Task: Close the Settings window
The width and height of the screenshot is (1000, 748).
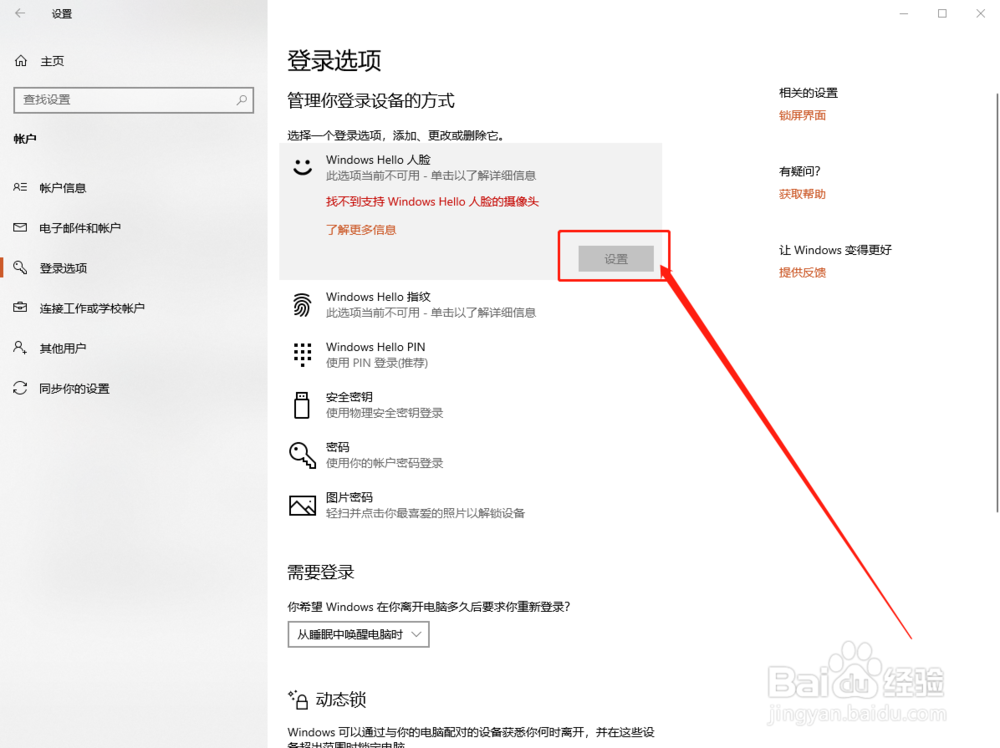Action: coord(980,13)
